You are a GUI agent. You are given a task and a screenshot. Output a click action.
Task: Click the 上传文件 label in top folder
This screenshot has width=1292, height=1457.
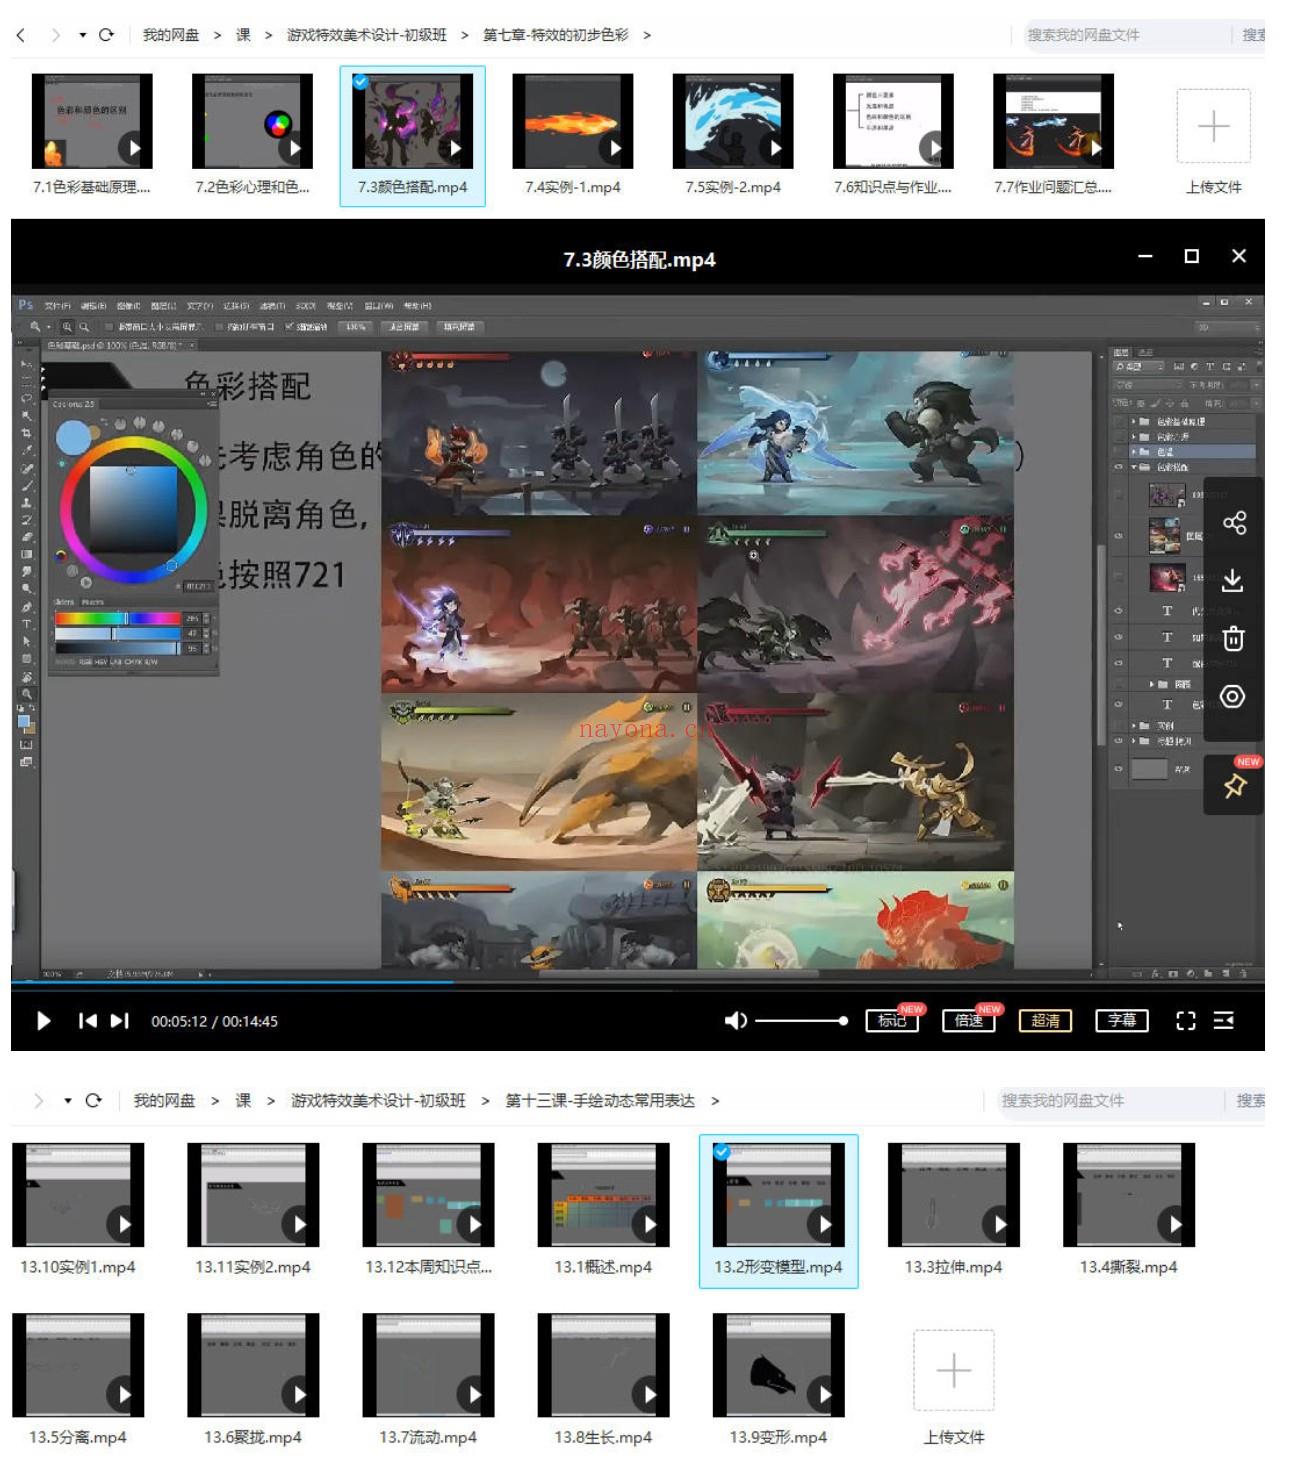1213,187
